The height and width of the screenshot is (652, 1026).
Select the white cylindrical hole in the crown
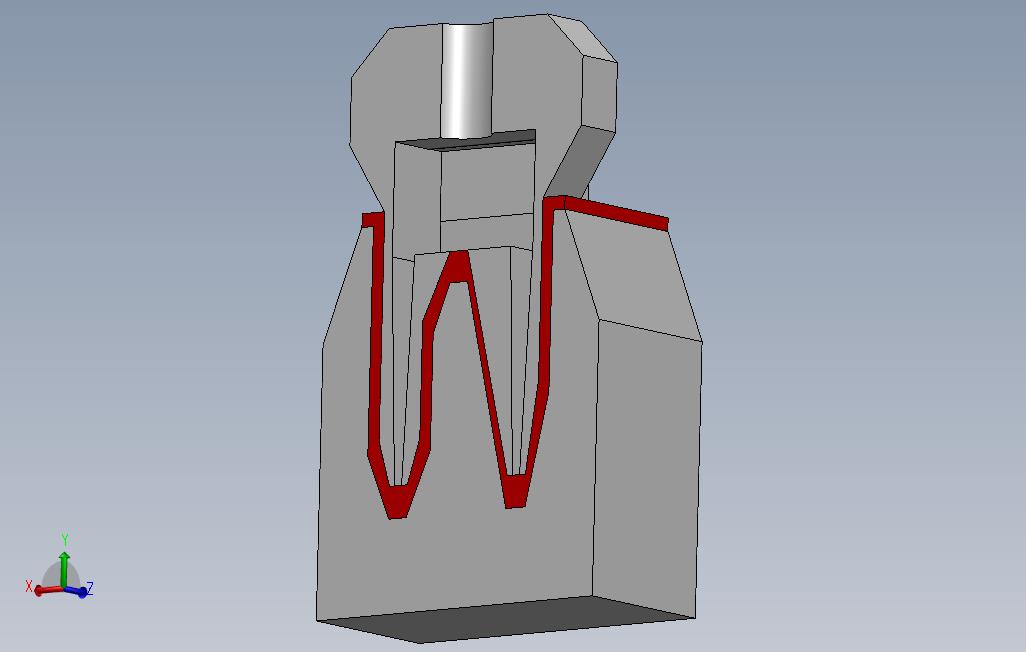[x=467, y=80]
